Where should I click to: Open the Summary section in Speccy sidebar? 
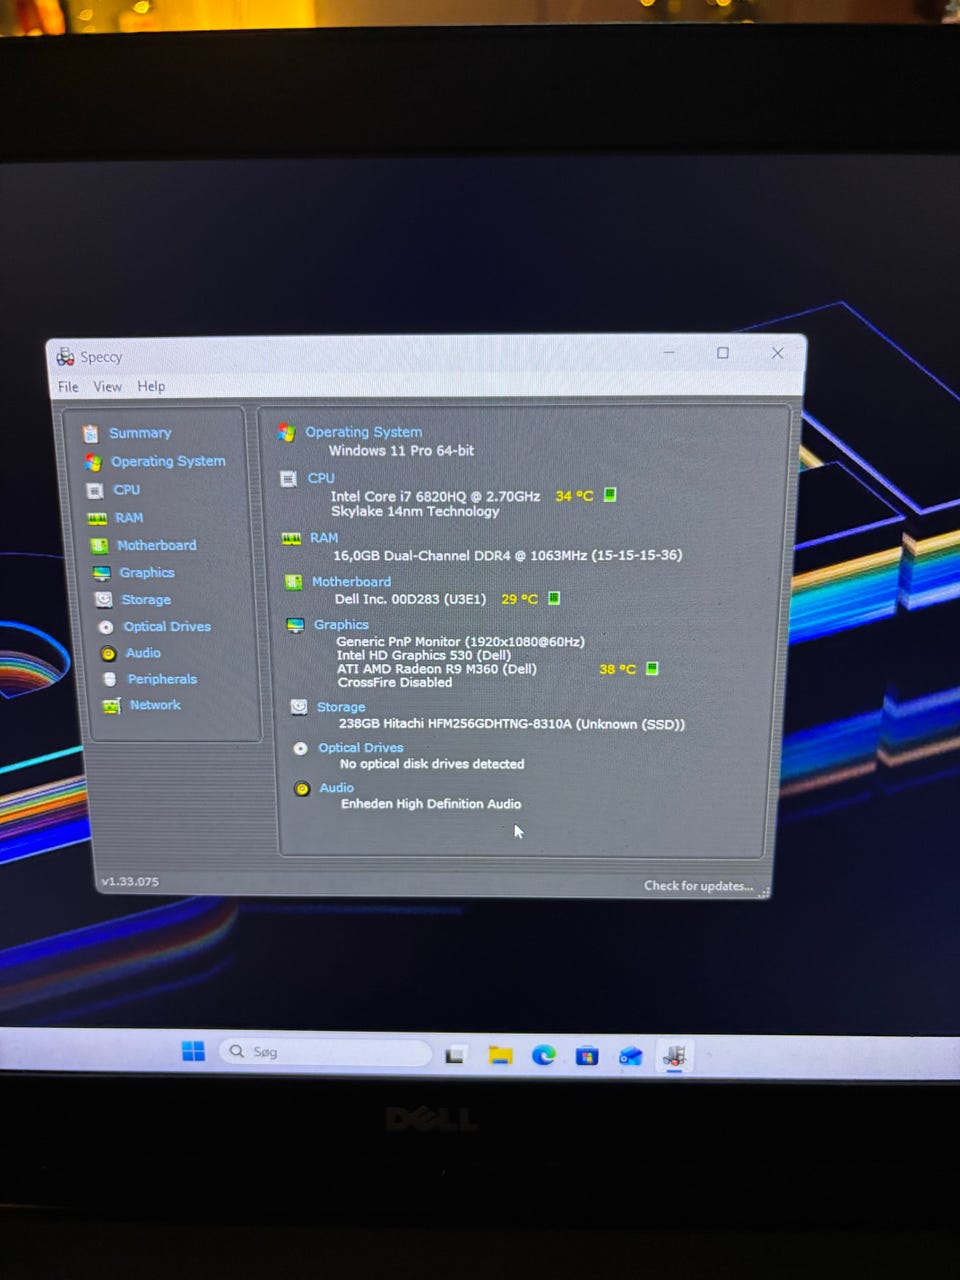pos(140,433)
